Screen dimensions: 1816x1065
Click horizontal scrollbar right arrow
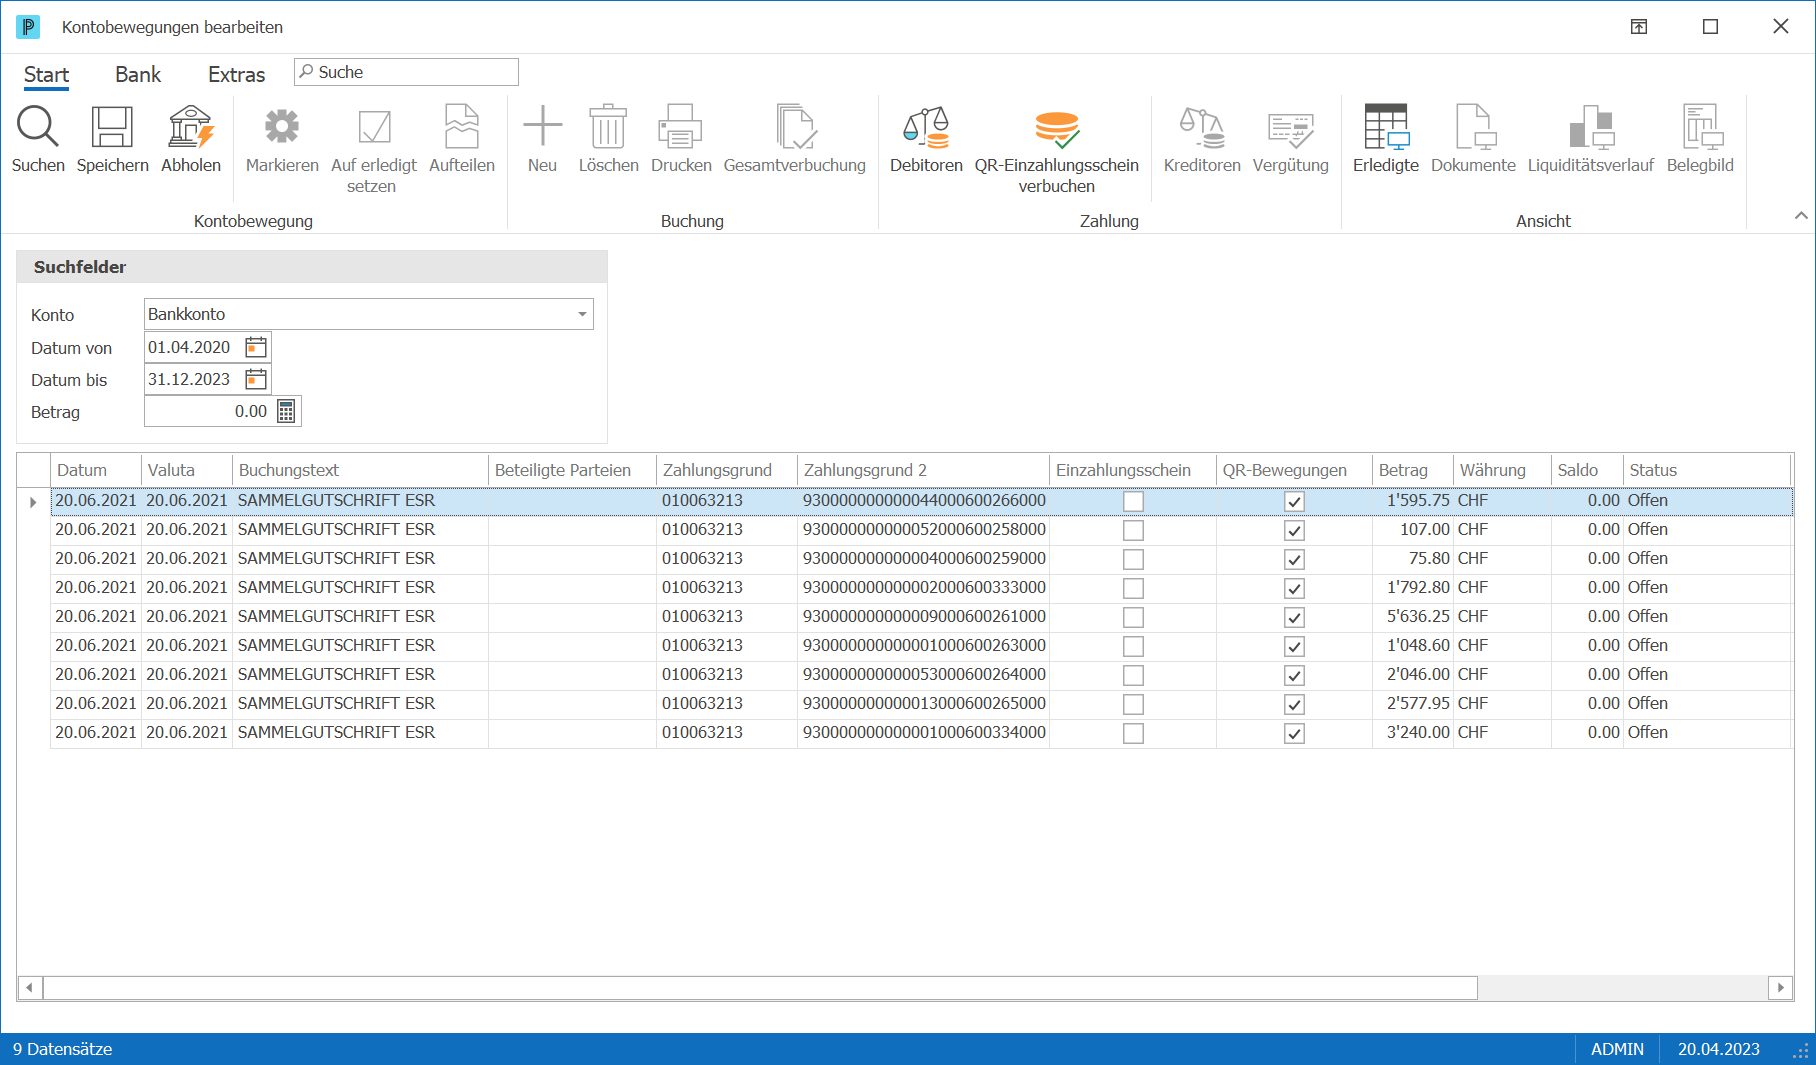point(1780,988)
